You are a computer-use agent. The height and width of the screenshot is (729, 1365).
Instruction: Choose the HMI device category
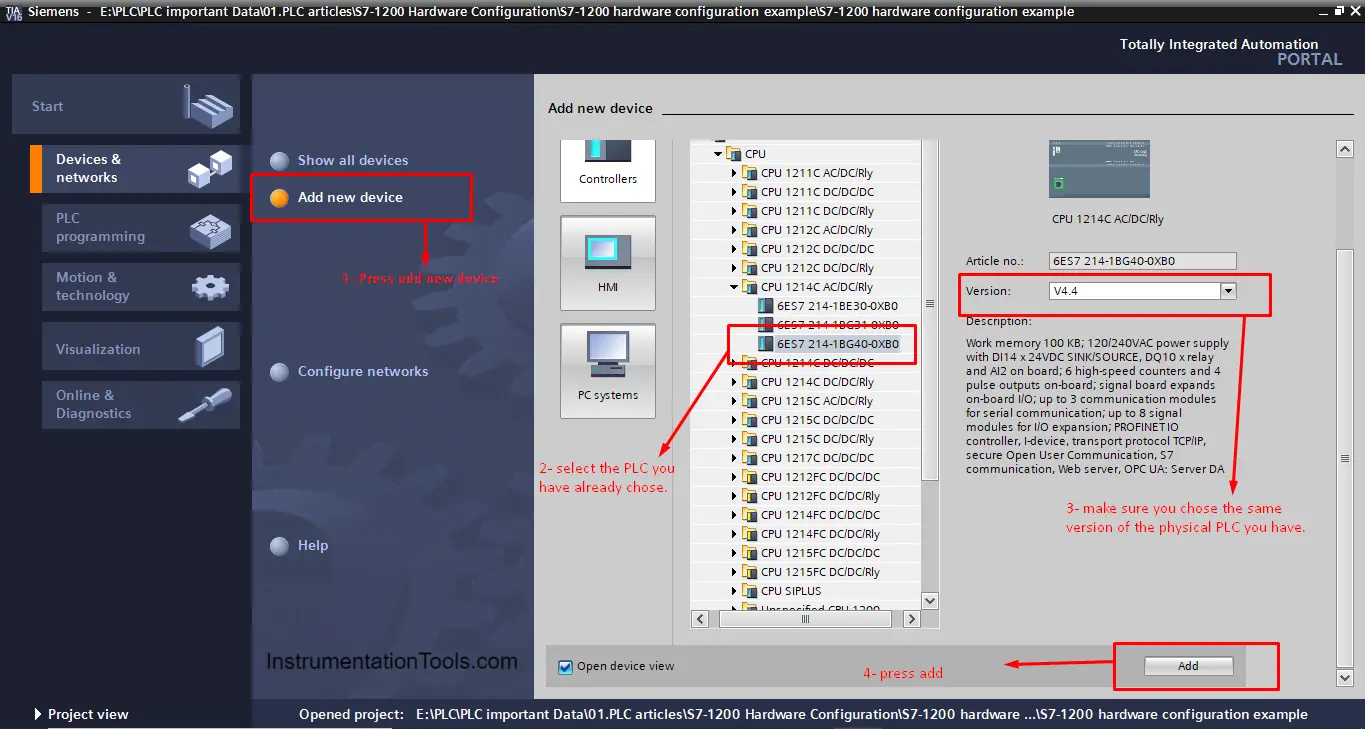point(608,261)
